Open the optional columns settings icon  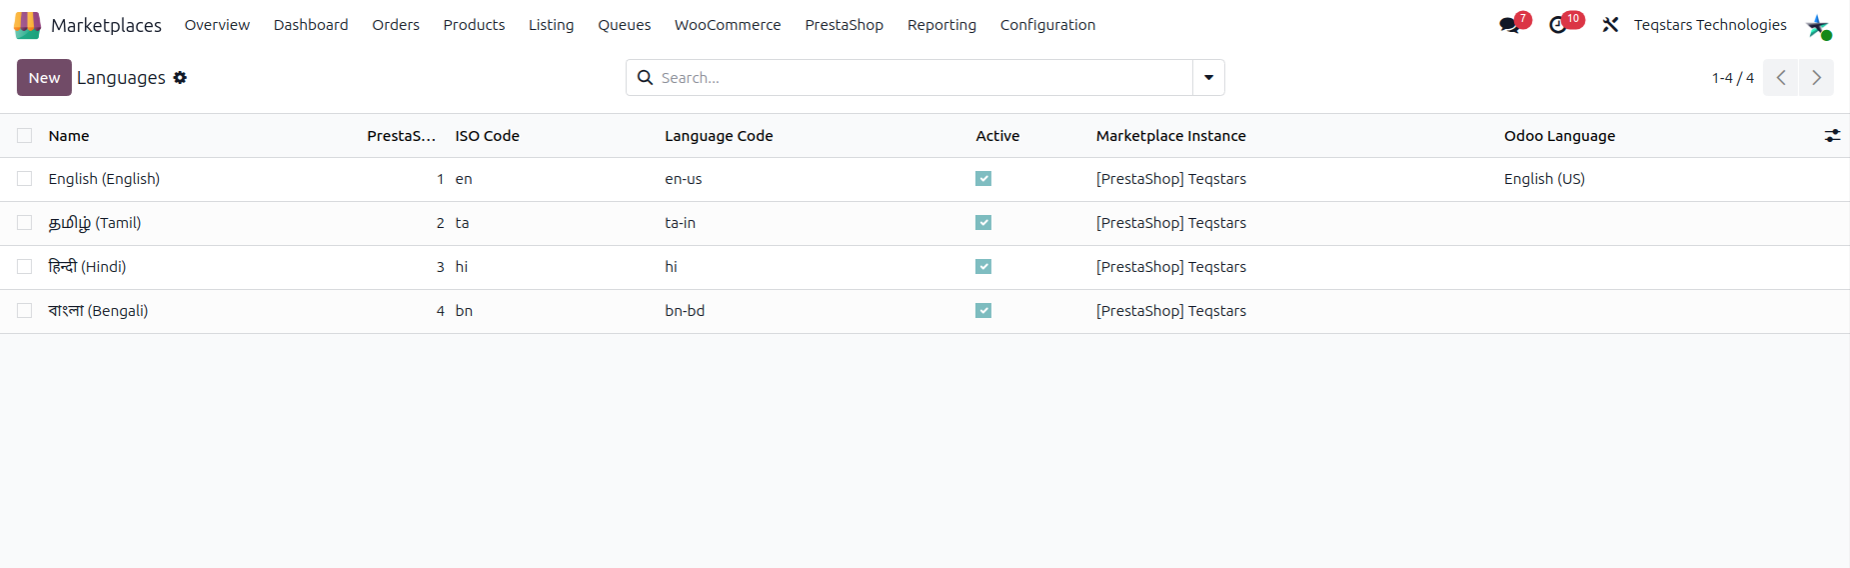click(1832, 135)
